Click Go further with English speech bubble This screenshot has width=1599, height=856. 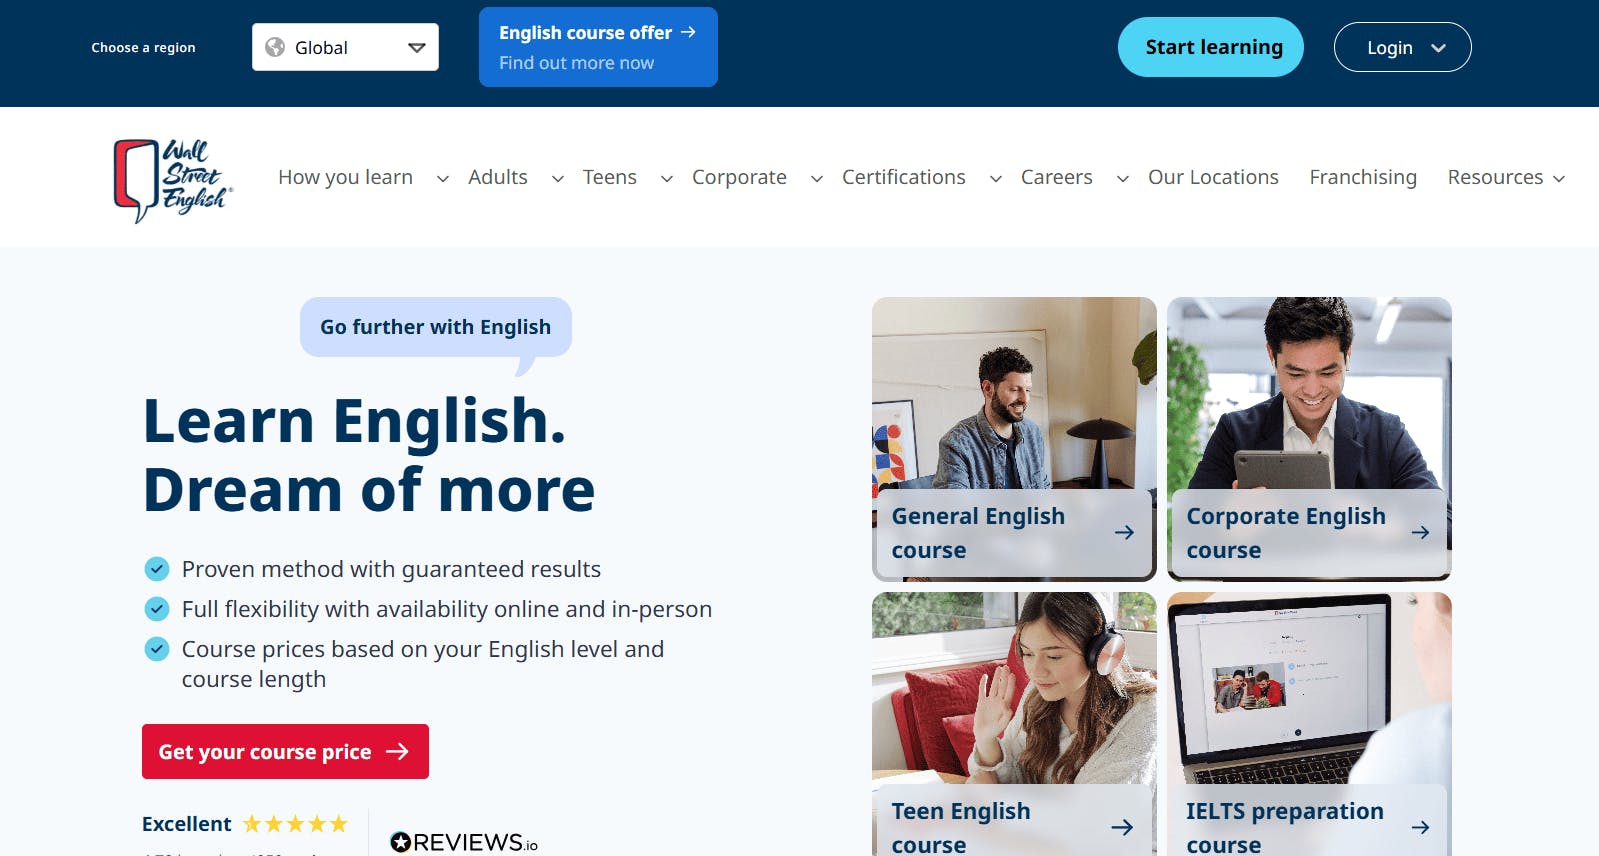tap(436, 327)
